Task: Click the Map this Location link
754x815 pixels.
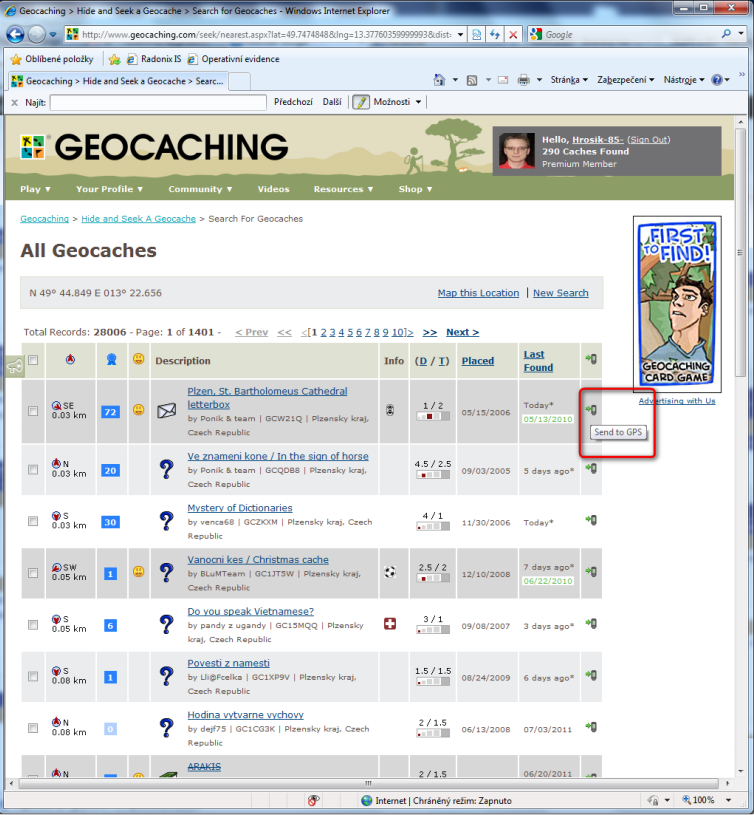Action: (x=478, y=293)
